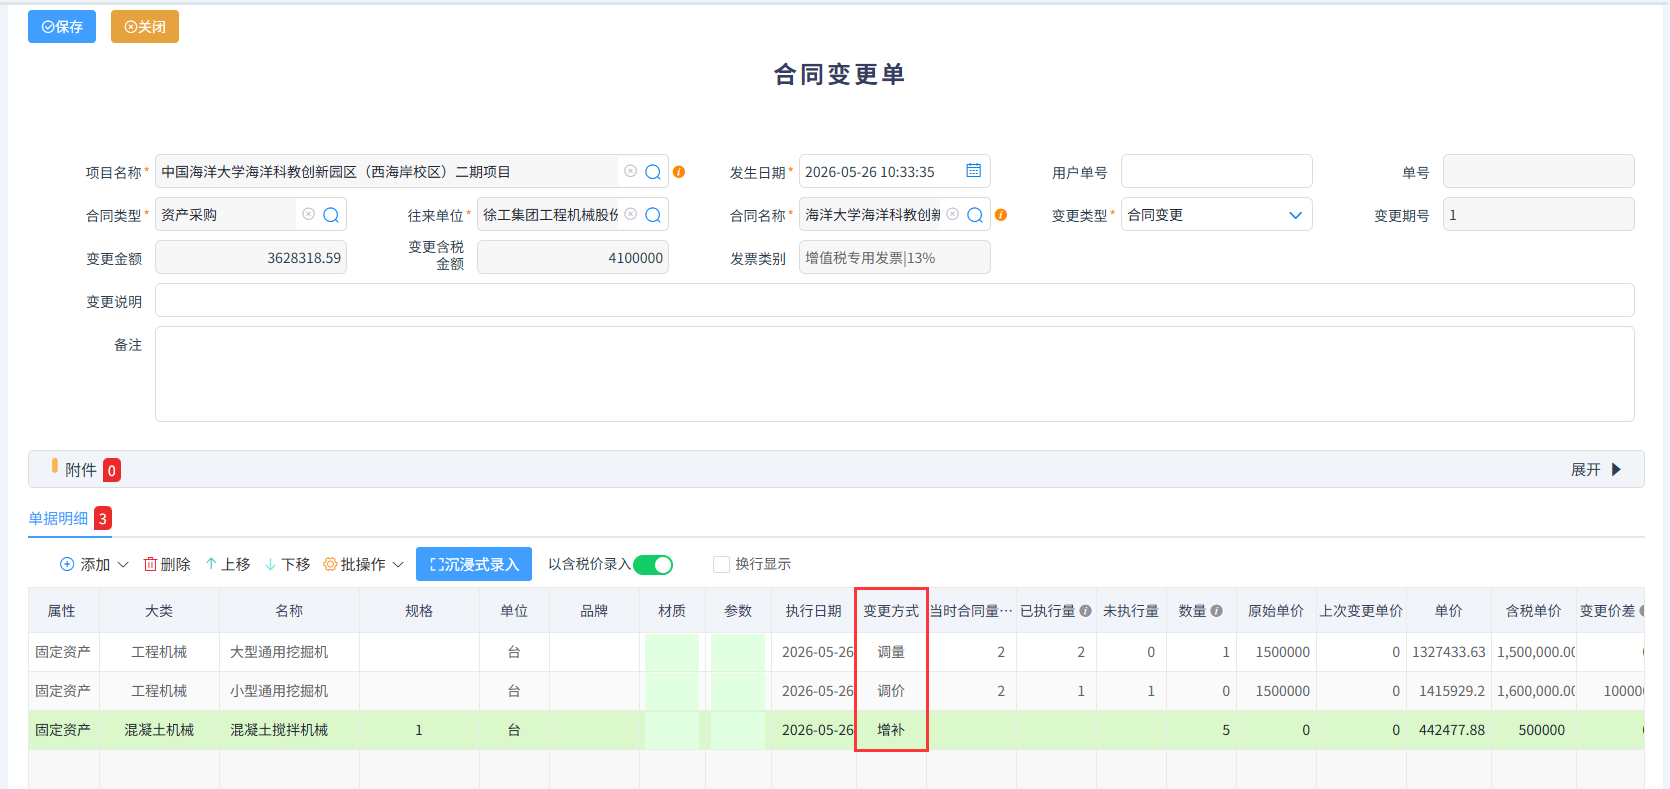Image resolution: width=1670 pixels, height=789 pixels.
Task: Select the 大型通用挖掘机 table row
Action: 836,652
